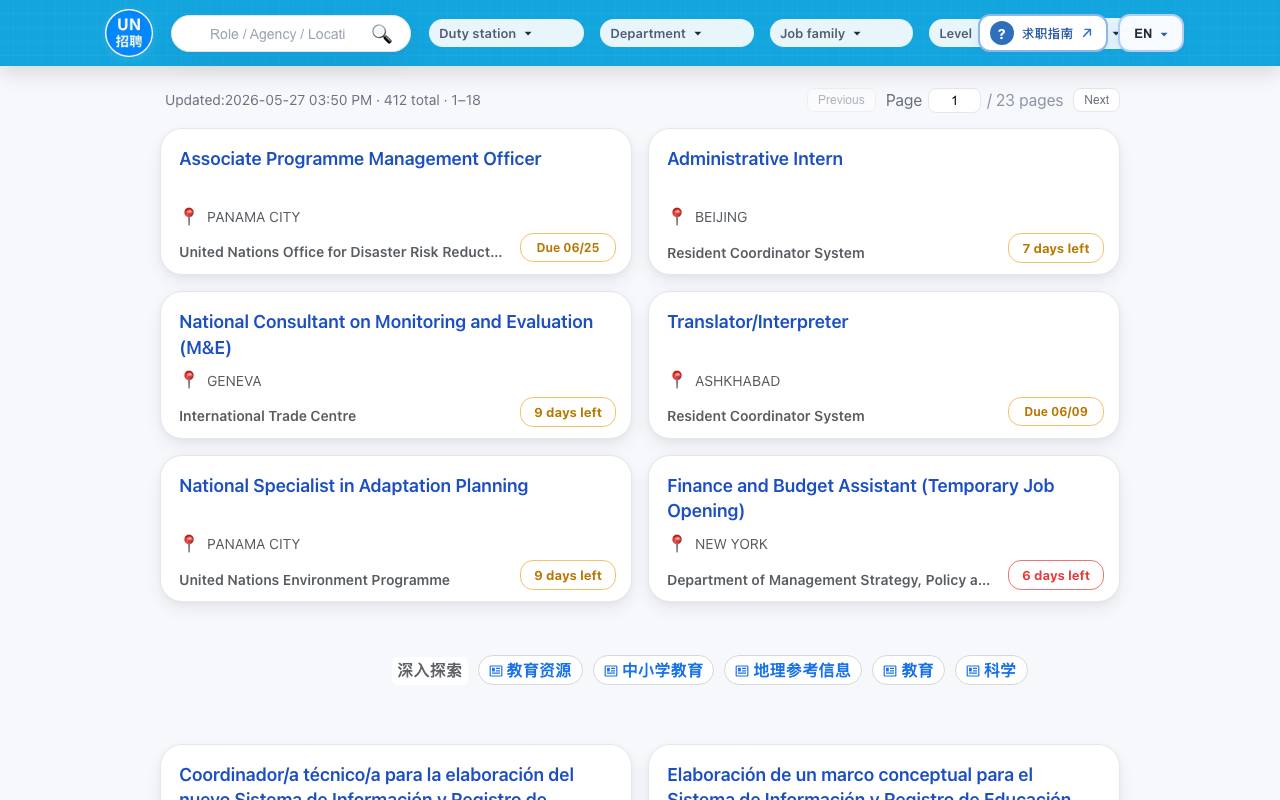Screen dimensions: 1280x800
Task: Open Elaboración de un marco conceptual listing
Action: pos(869,785)
